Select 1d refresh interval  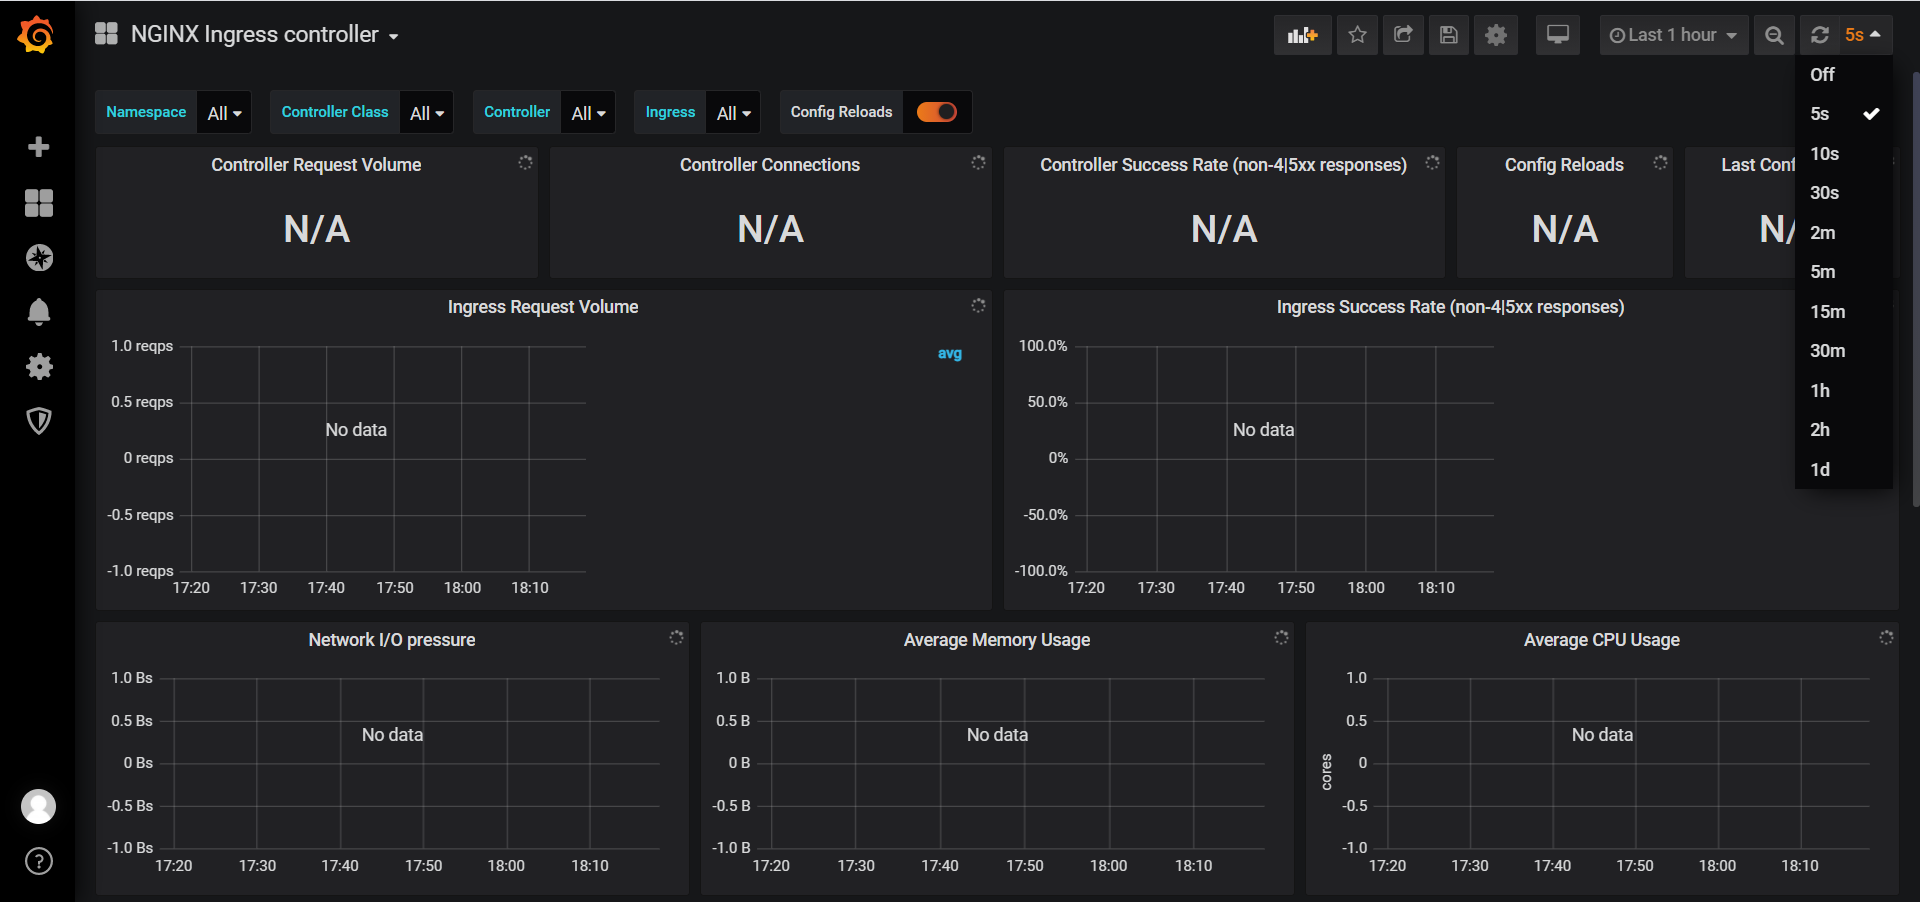(1844, 470)
